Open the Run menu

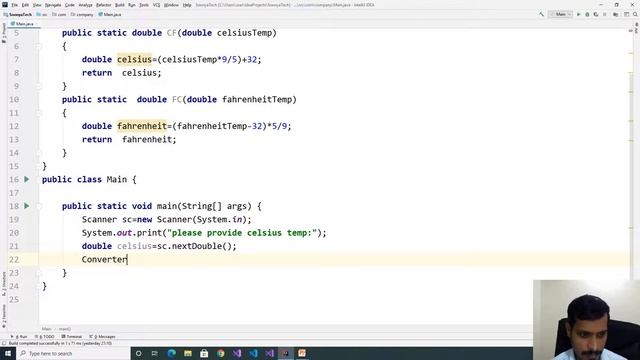[x=132, y=5]
